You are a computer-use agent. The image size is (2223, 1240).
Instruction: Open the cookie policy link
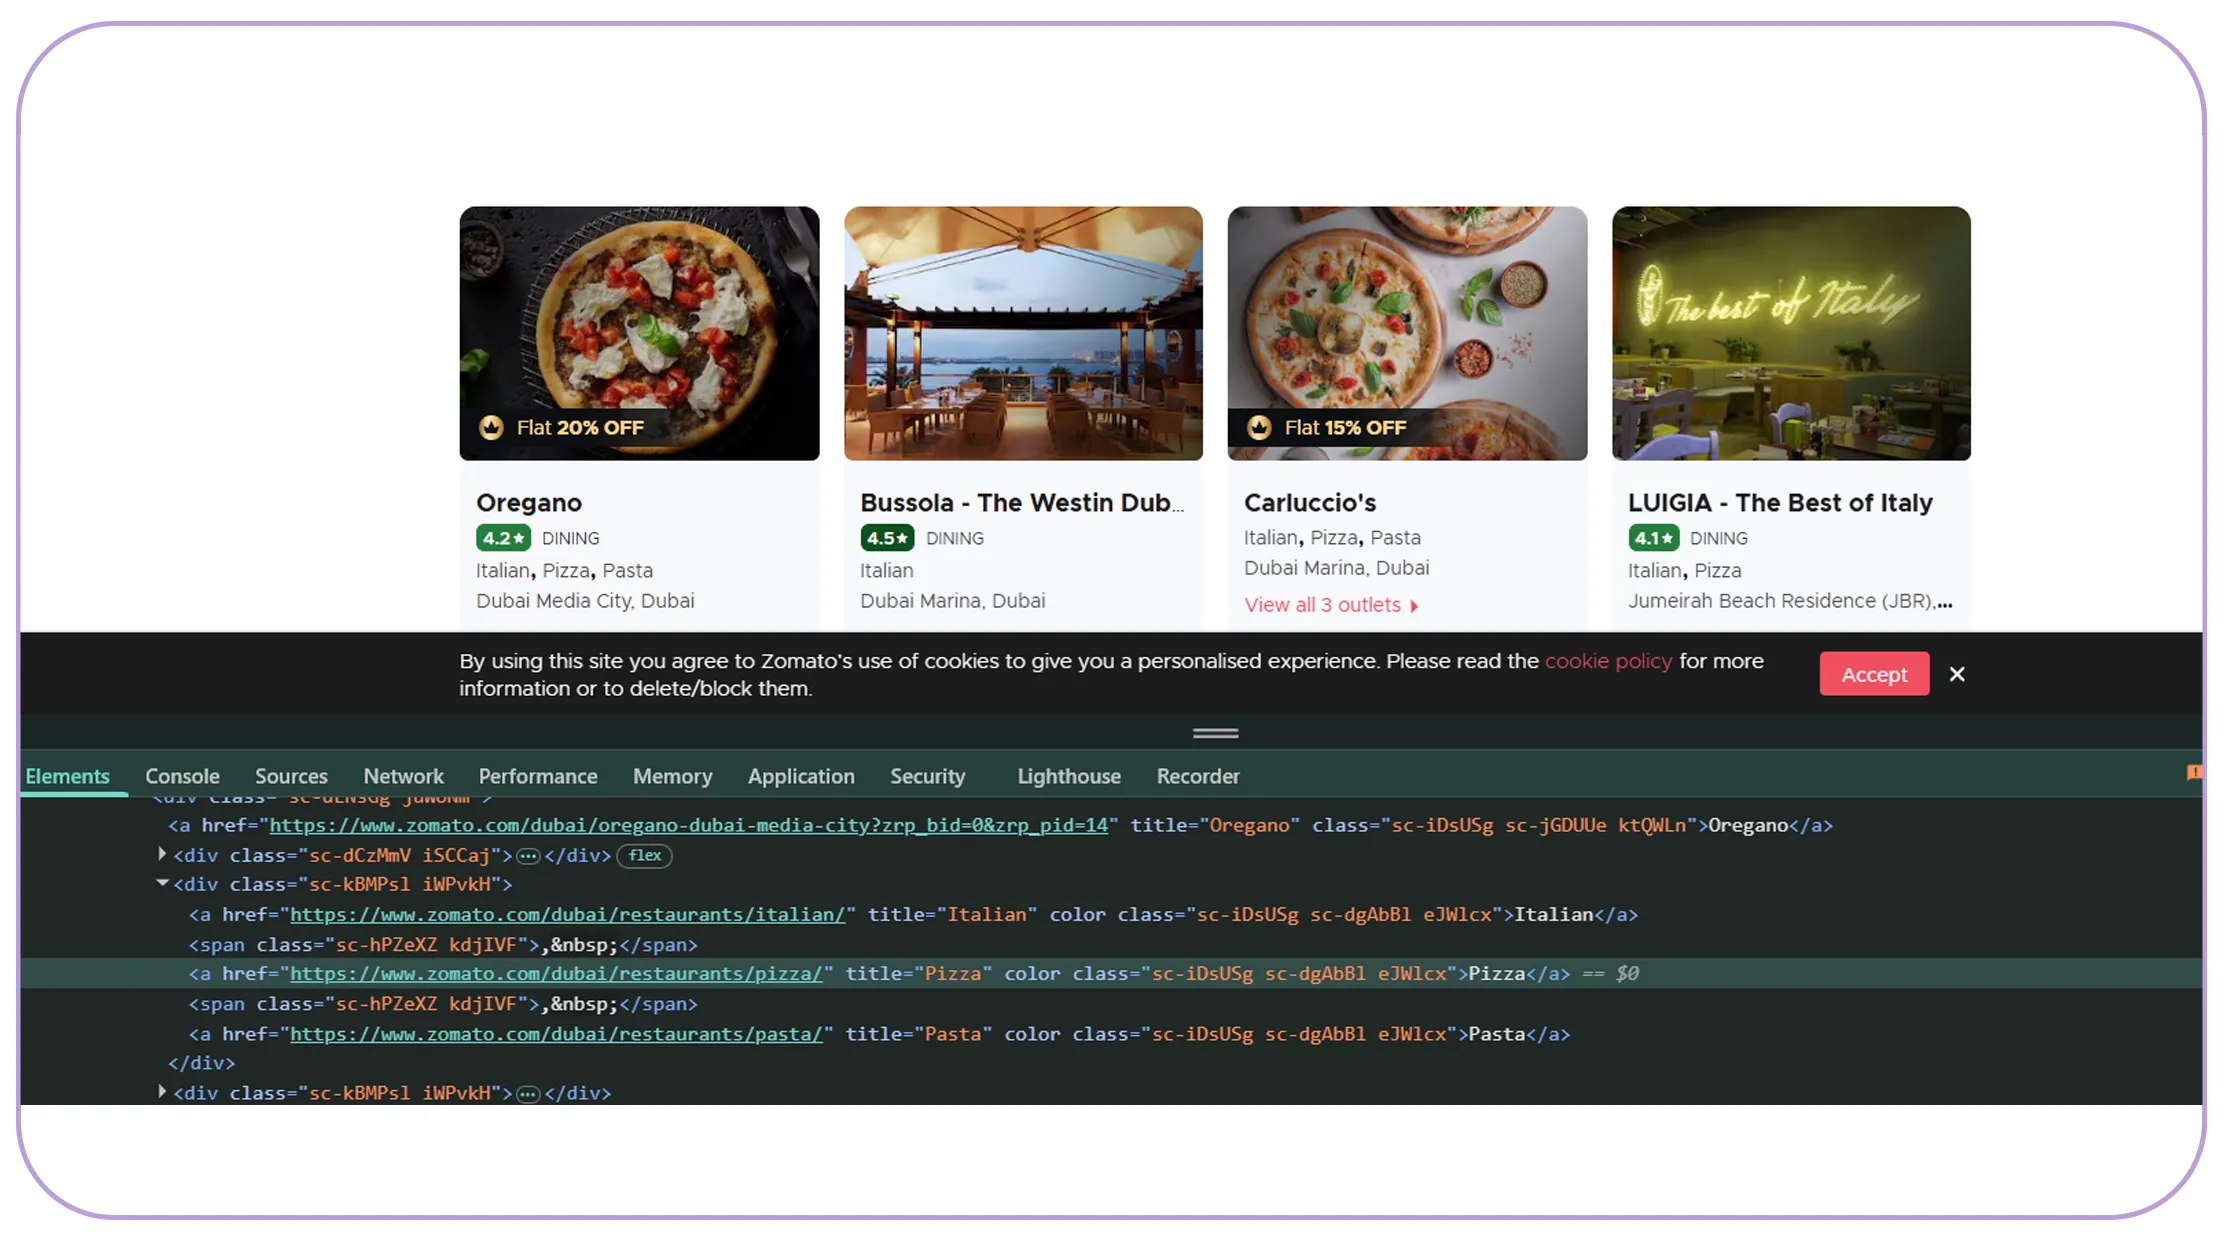(x=1608, y=661)
